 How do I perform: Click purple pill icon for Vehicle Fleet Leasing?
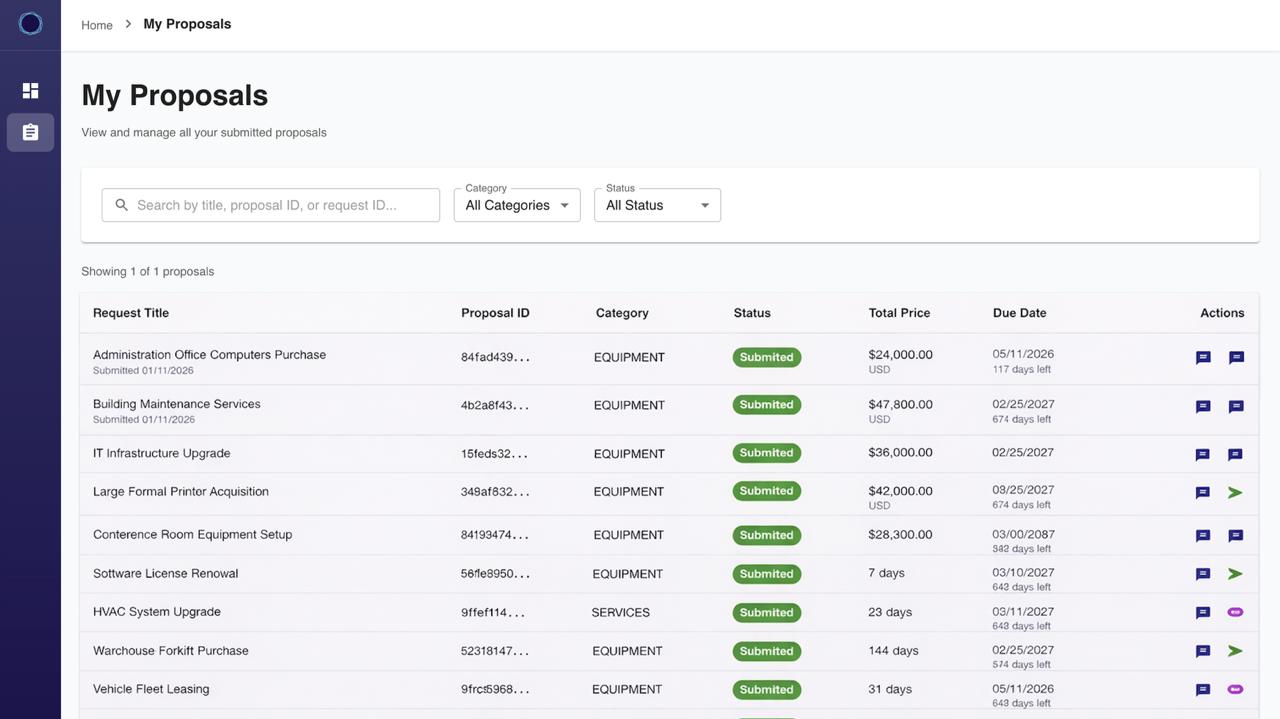click(1235, 689)
